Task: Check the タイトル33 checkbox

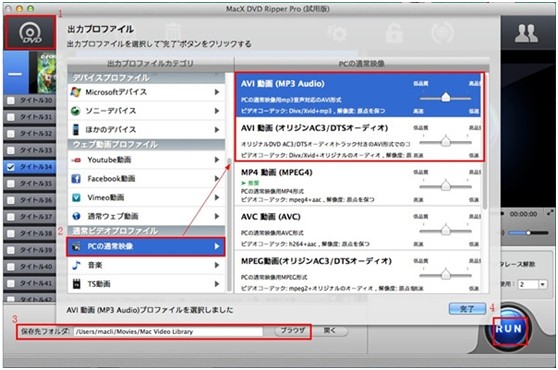Action: [11, 150]
